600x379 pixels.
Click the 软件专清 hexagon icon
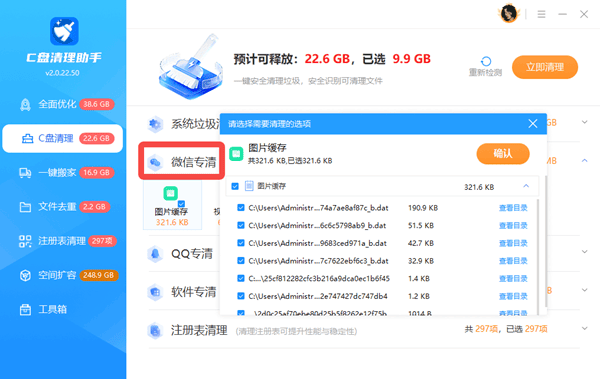point(155,292)
